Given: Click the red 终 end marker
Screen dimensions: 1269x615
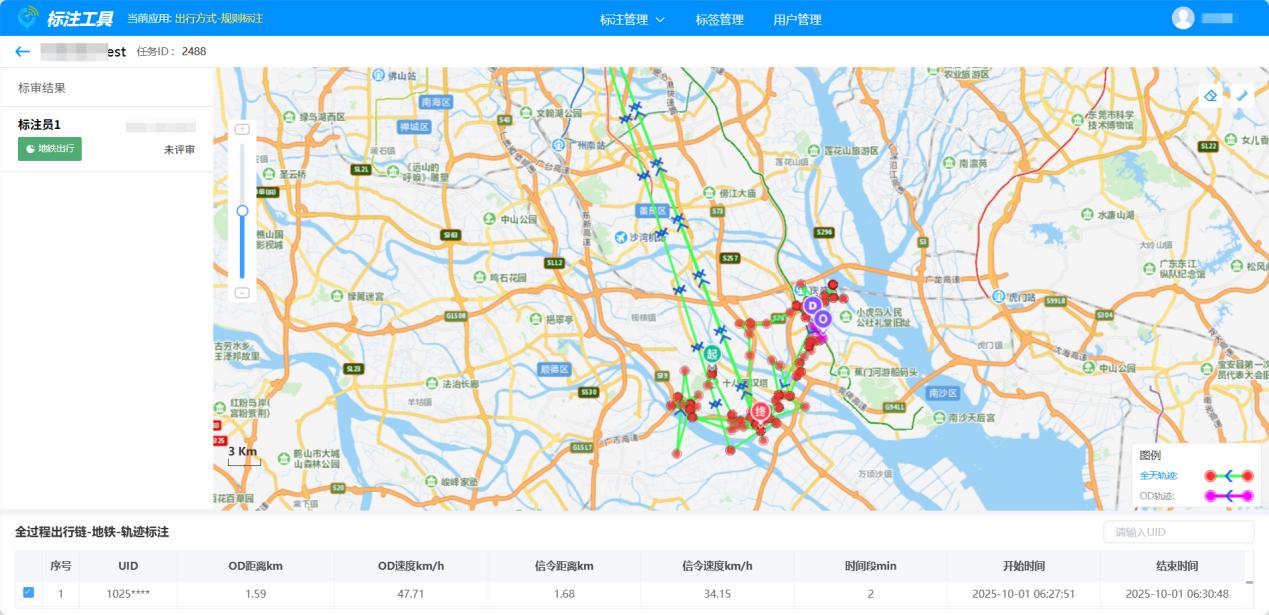Looking at the screenshot, I should point(760,411).
